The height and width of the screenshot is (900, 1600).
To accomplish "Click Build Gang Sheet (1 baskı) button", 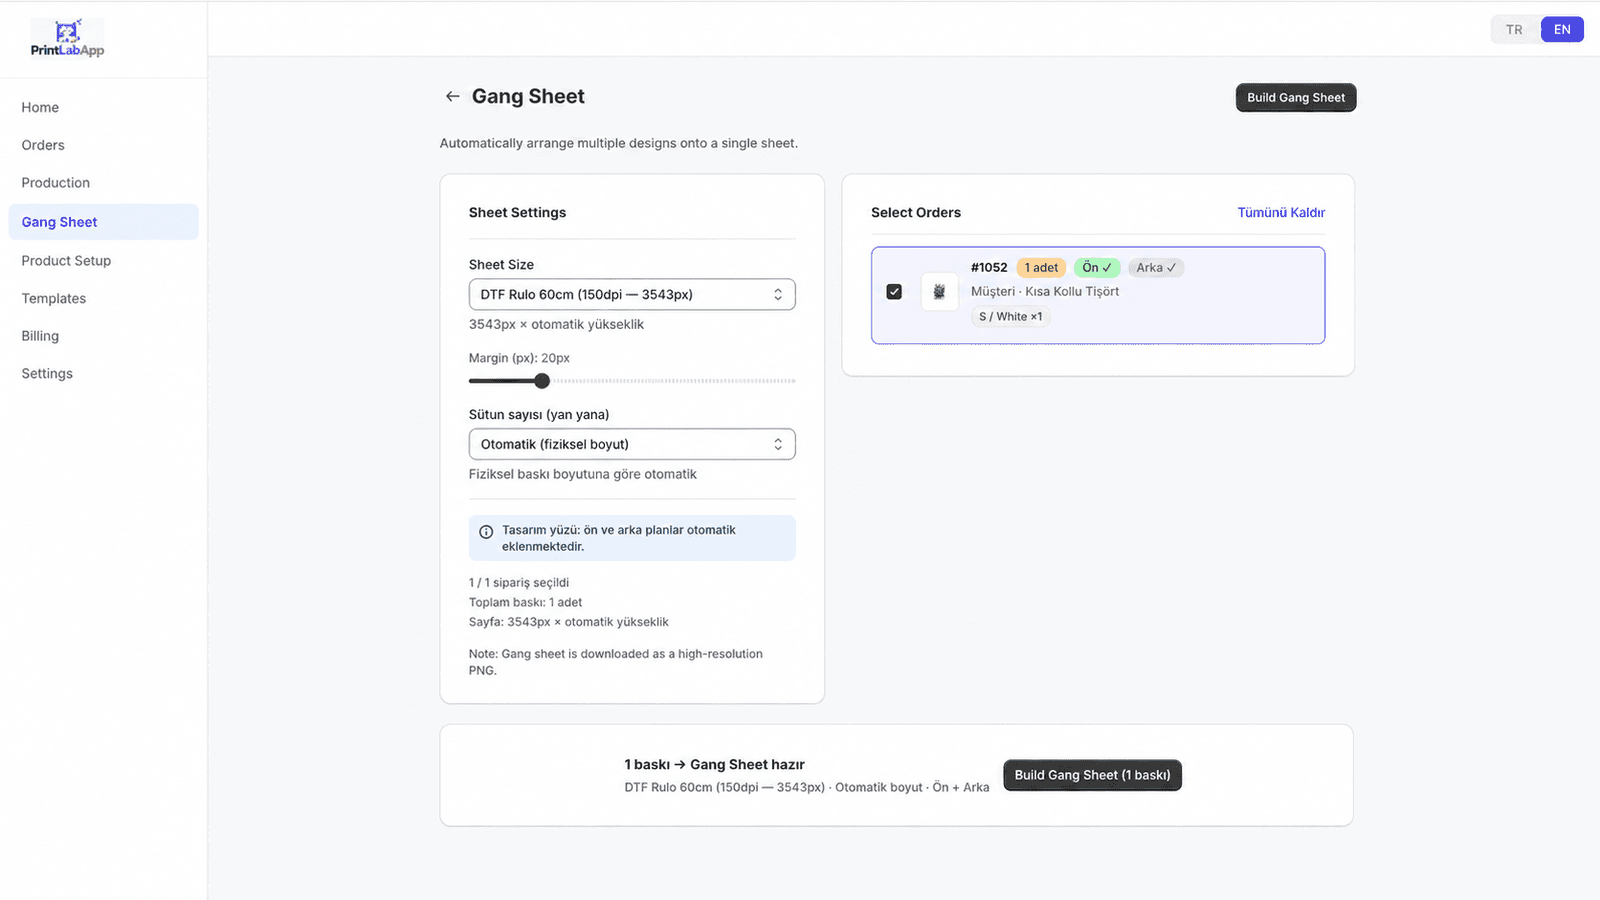I will pos(1092,775).
